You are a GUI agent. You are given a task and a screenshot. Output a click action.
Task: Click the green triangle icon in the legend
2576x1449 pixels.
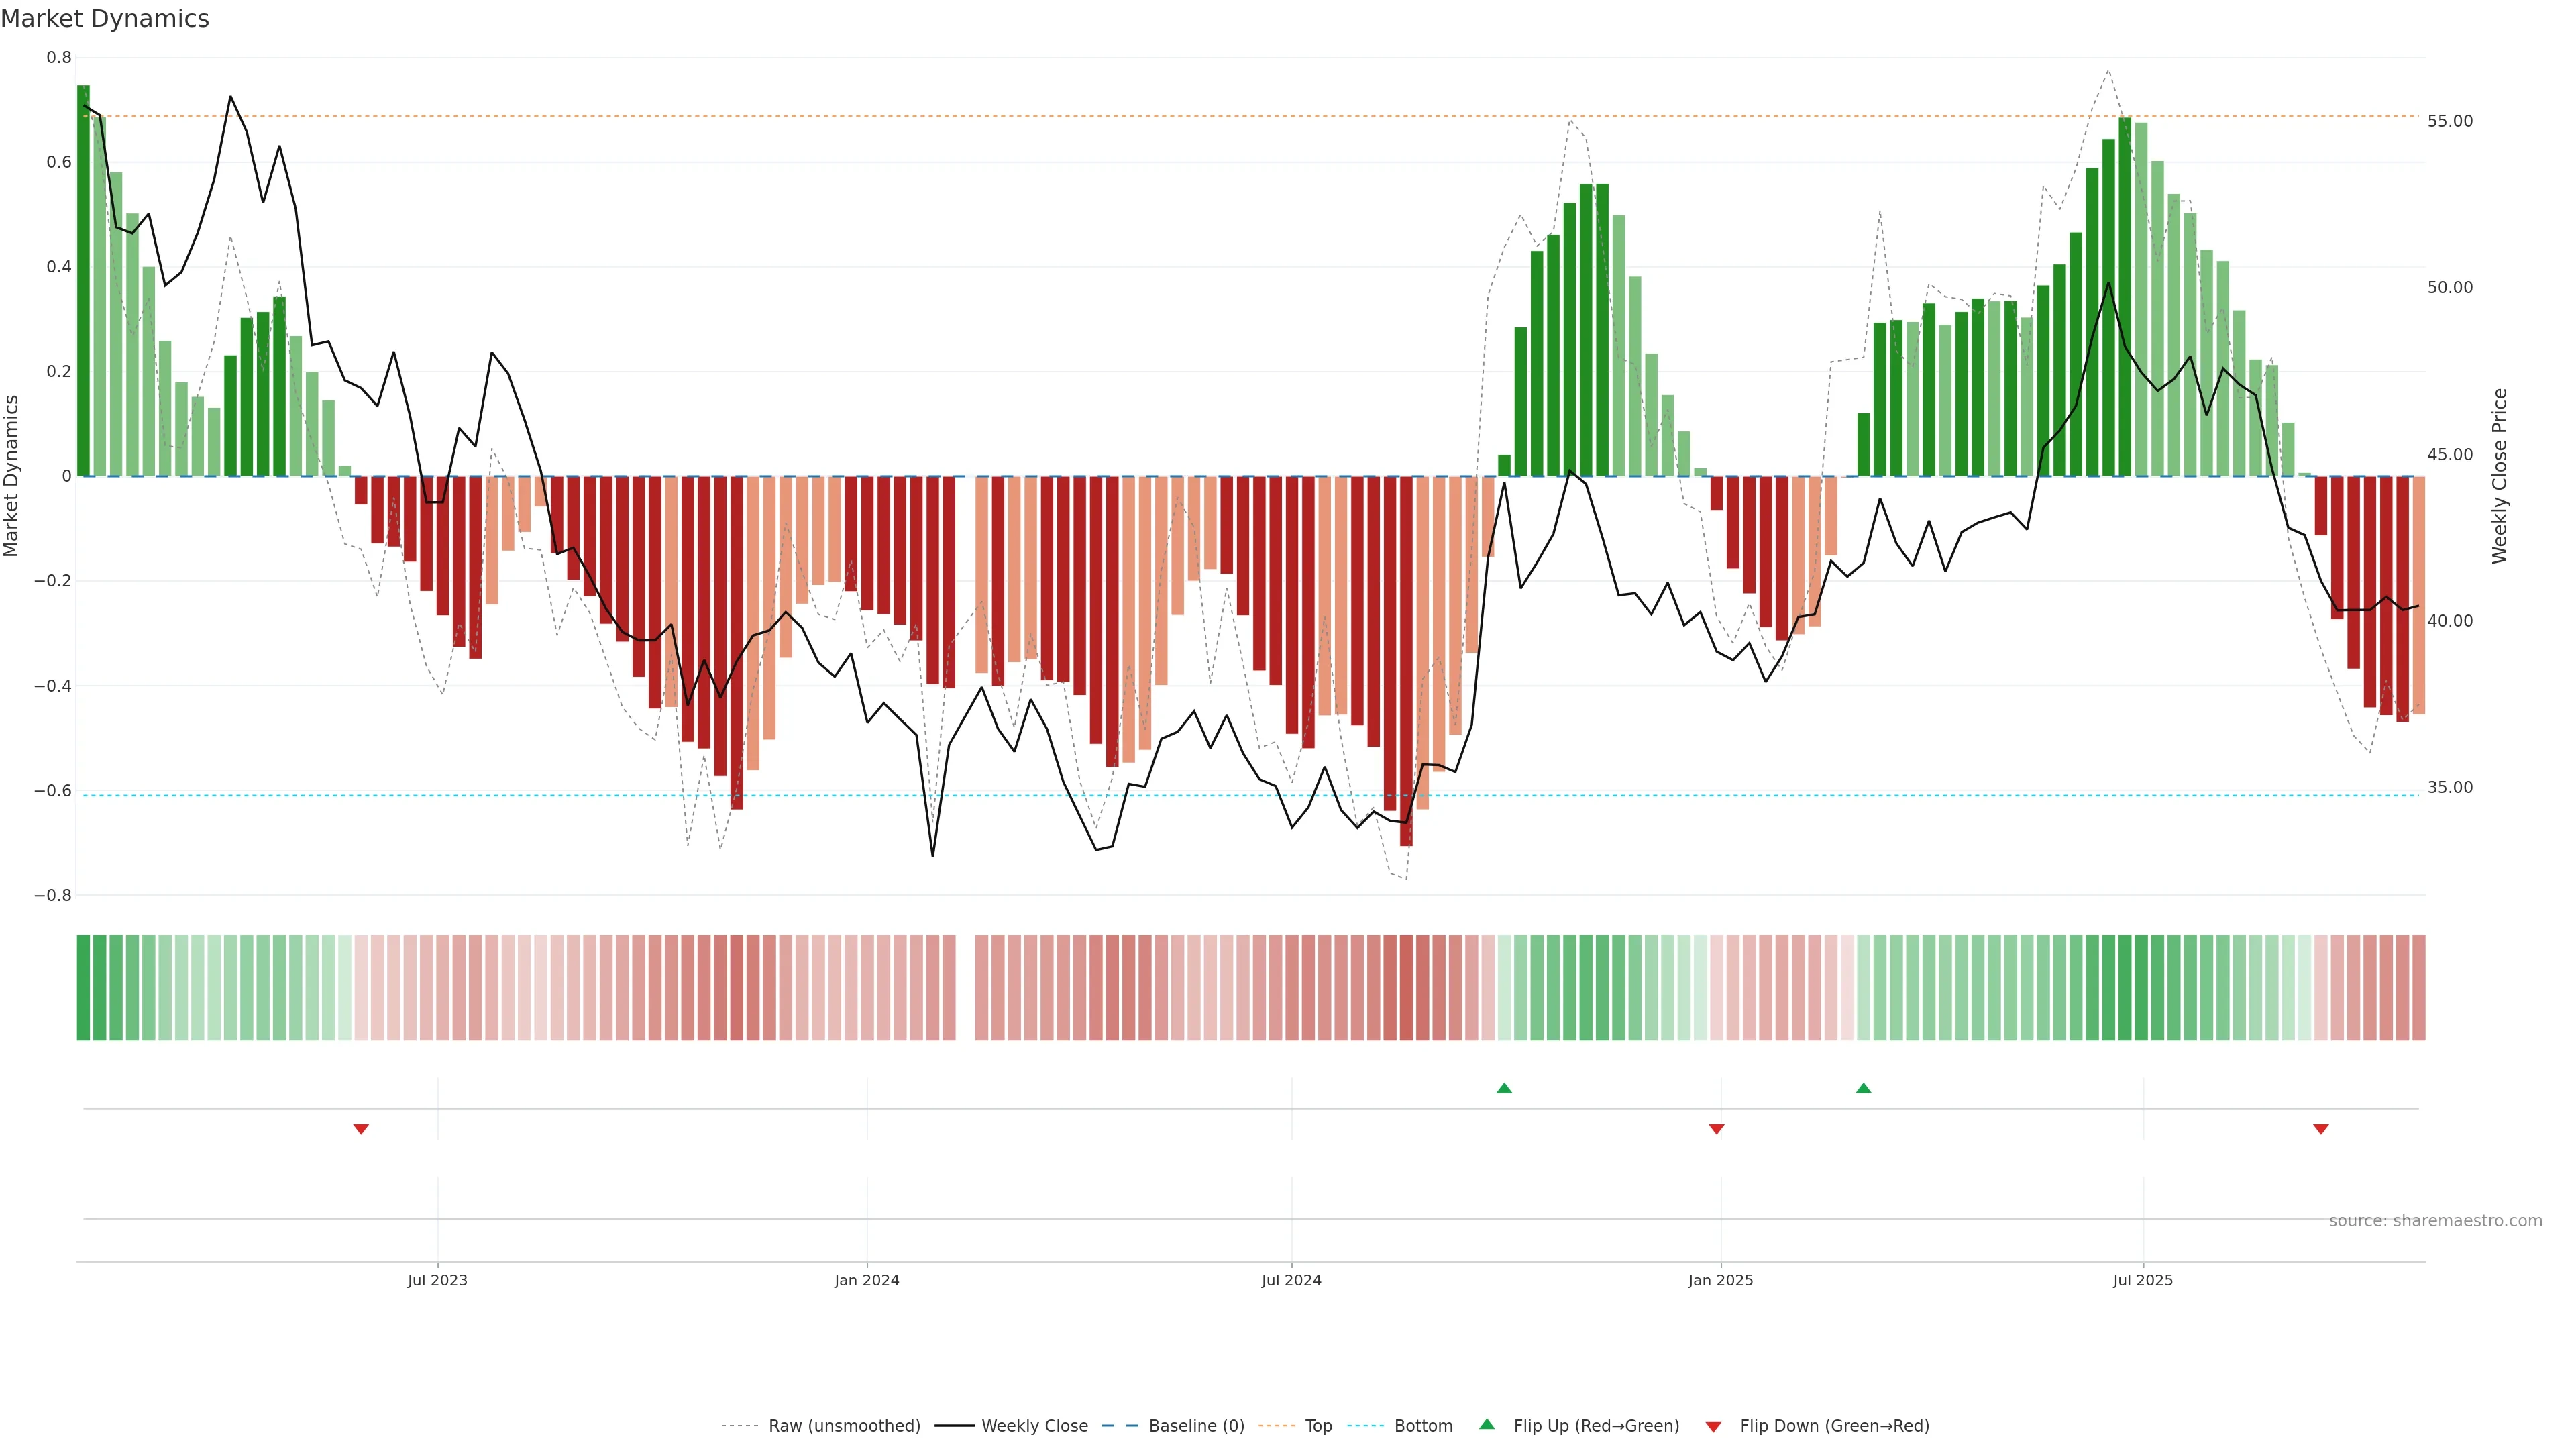[1487, 1424]
